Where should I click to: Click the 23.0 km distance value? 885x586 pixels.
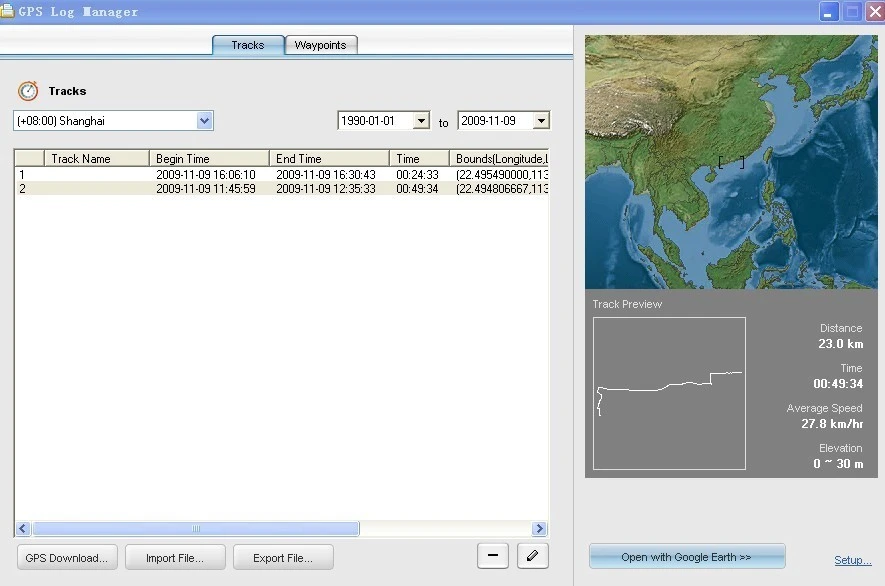840,343
